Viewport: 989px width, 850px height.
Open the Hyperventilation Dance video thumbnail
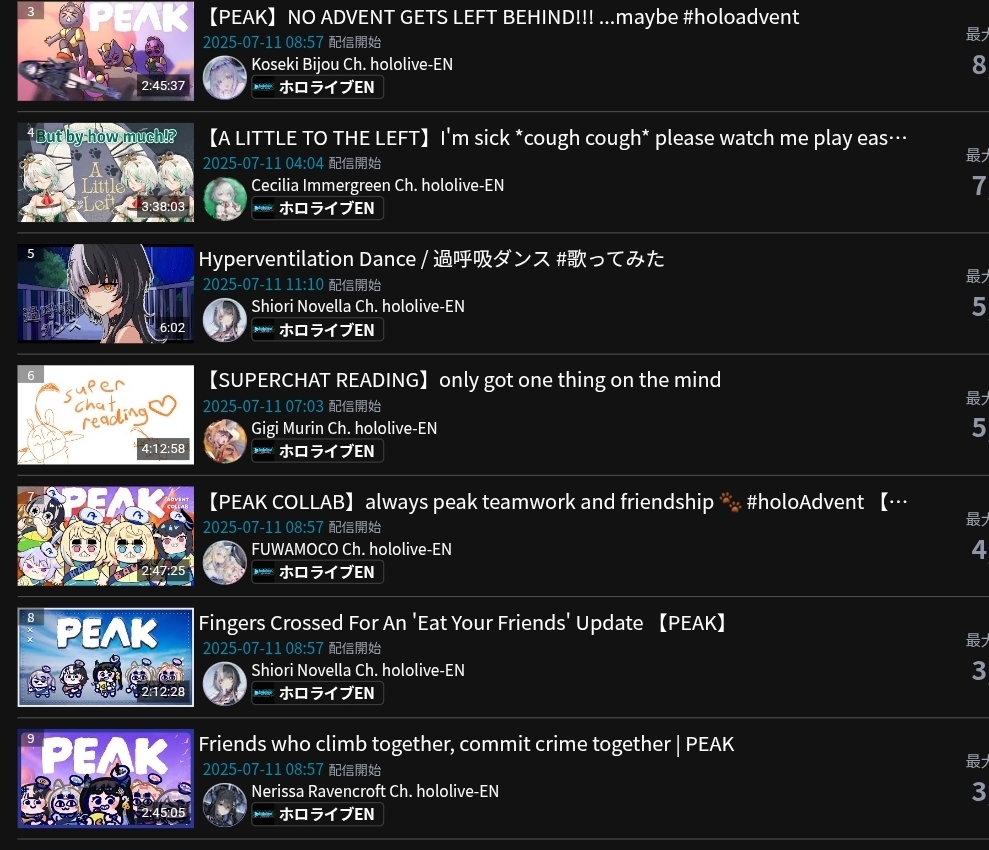(105, 294)
